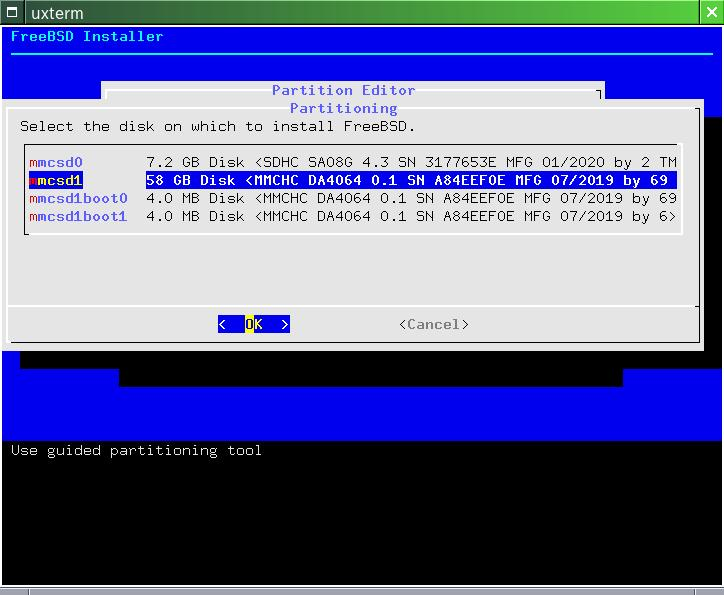Select the mmcsd0 disk entry
This screenshot has height=595, width=724.
pyautogui.click(x=353, y=162)
